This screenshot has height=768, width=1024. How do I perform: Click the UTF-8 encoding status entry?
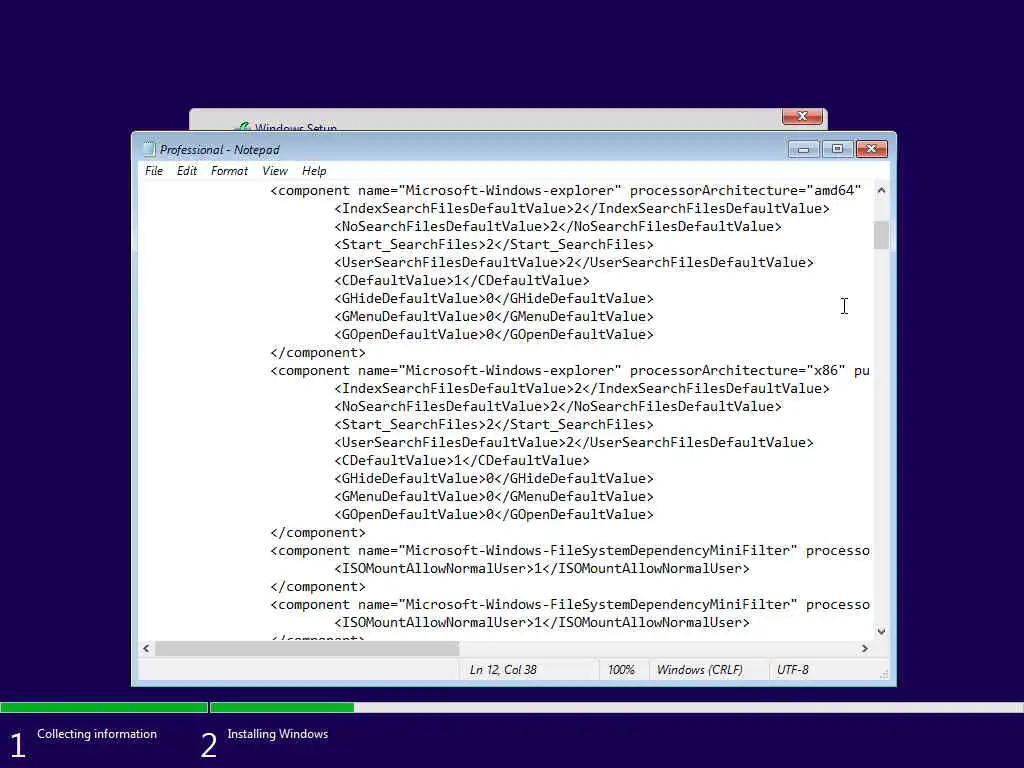tap(793, 670)
